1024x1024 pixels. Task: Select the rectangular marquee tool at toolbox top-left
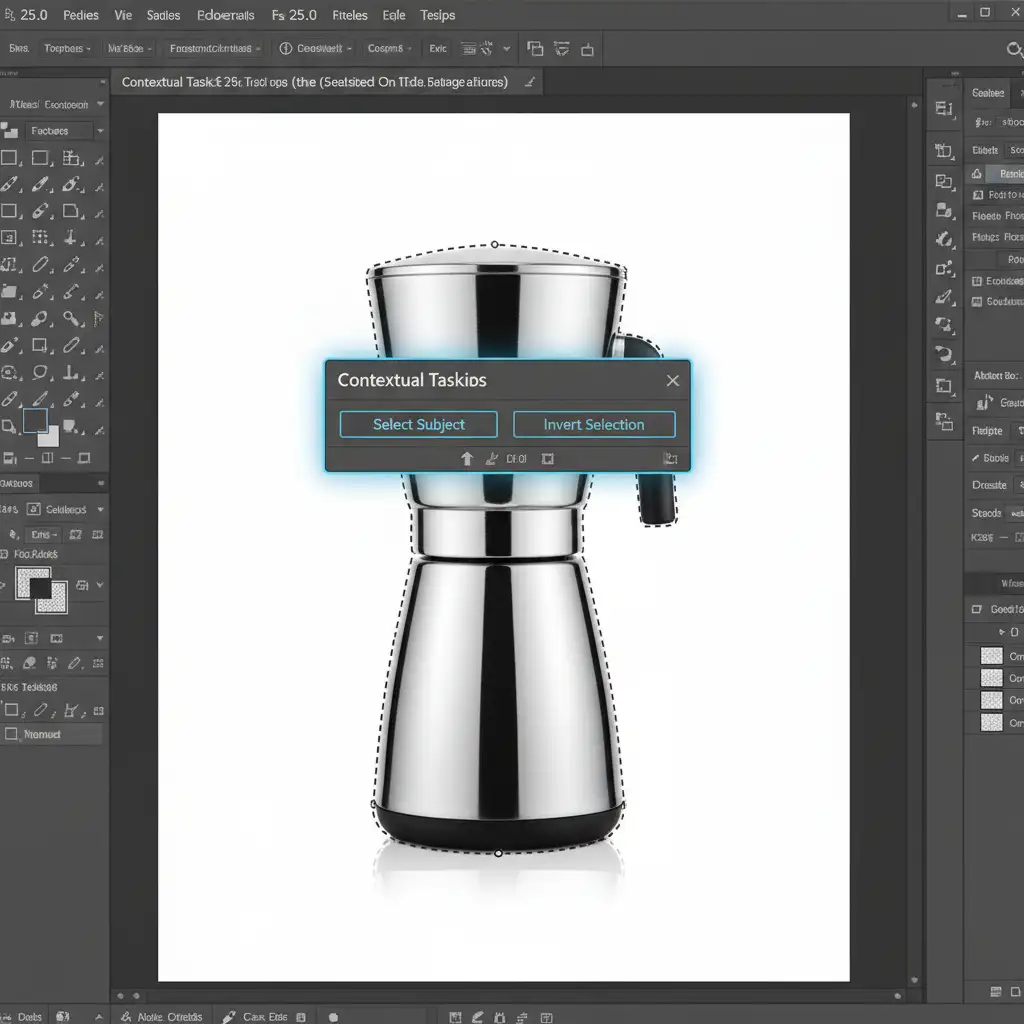[x=10, y=158]
